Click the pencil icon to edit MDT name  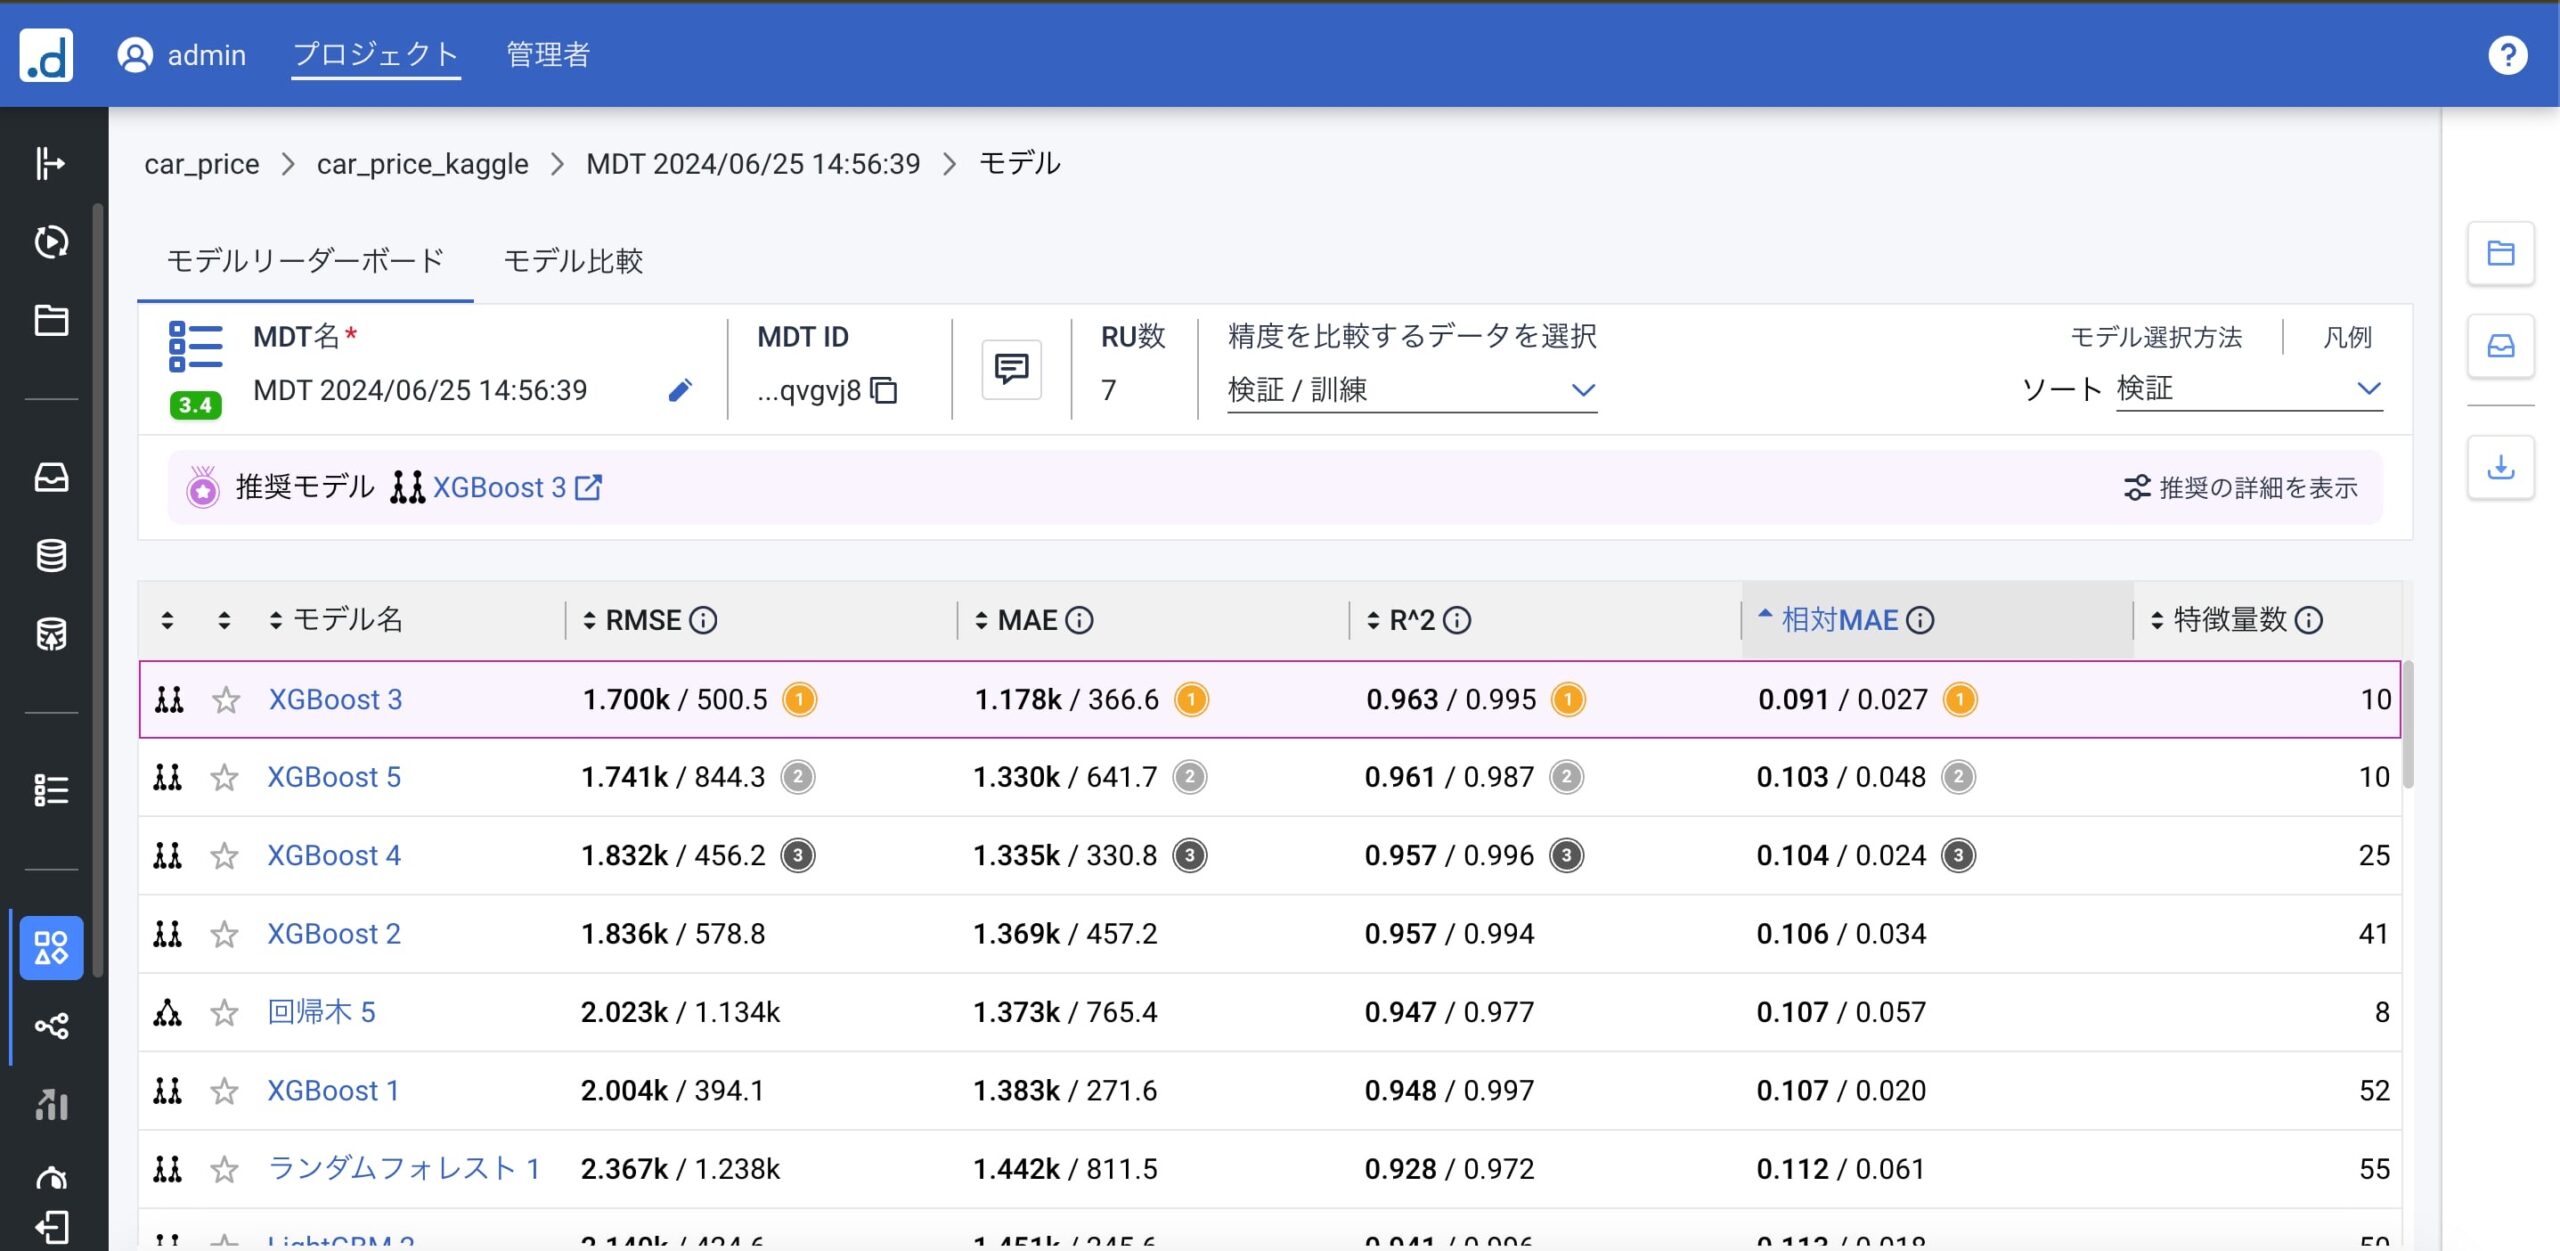[680, 390]
